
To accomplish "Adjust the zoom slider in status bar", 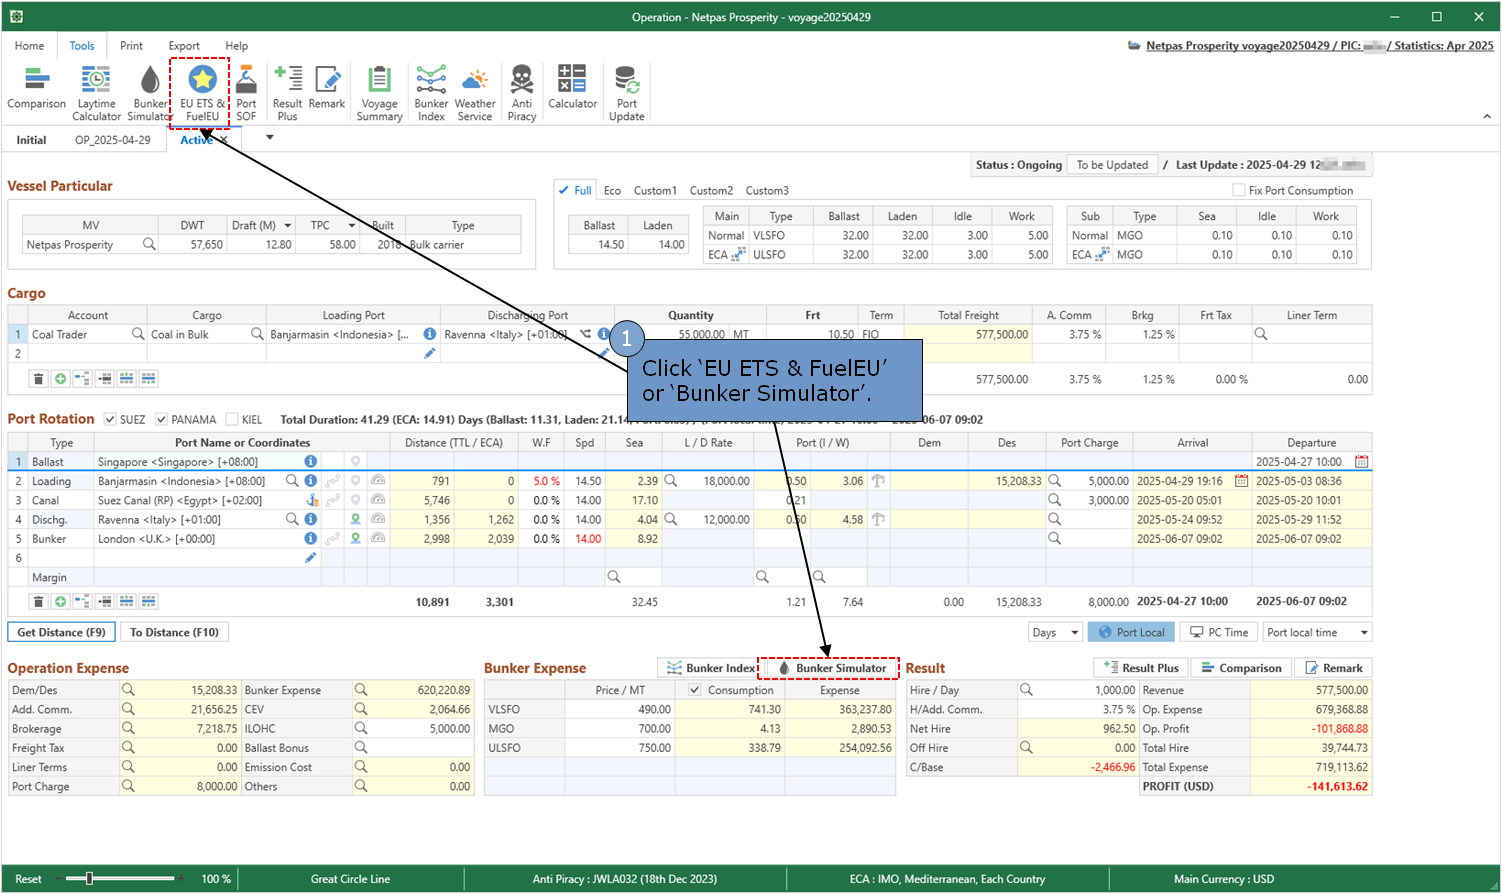I will point(89,879).
